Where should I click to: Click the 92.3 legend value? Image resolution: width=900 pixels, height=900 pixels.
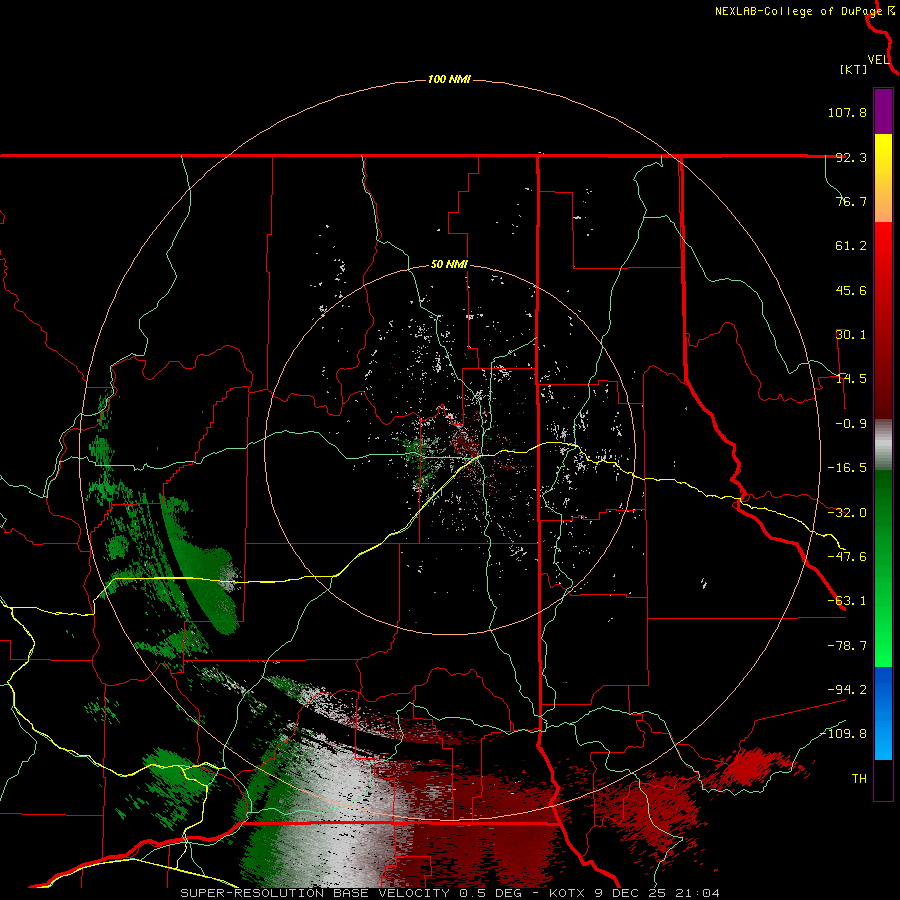point(851,157)
